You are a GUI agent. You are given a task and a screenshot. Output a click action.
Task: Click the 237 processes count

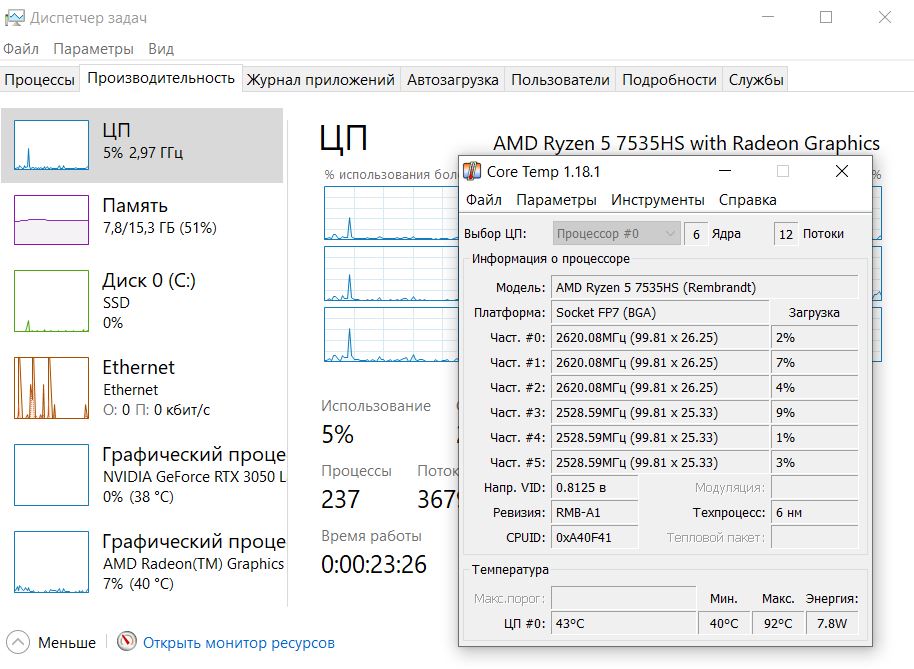click(340, 499)
